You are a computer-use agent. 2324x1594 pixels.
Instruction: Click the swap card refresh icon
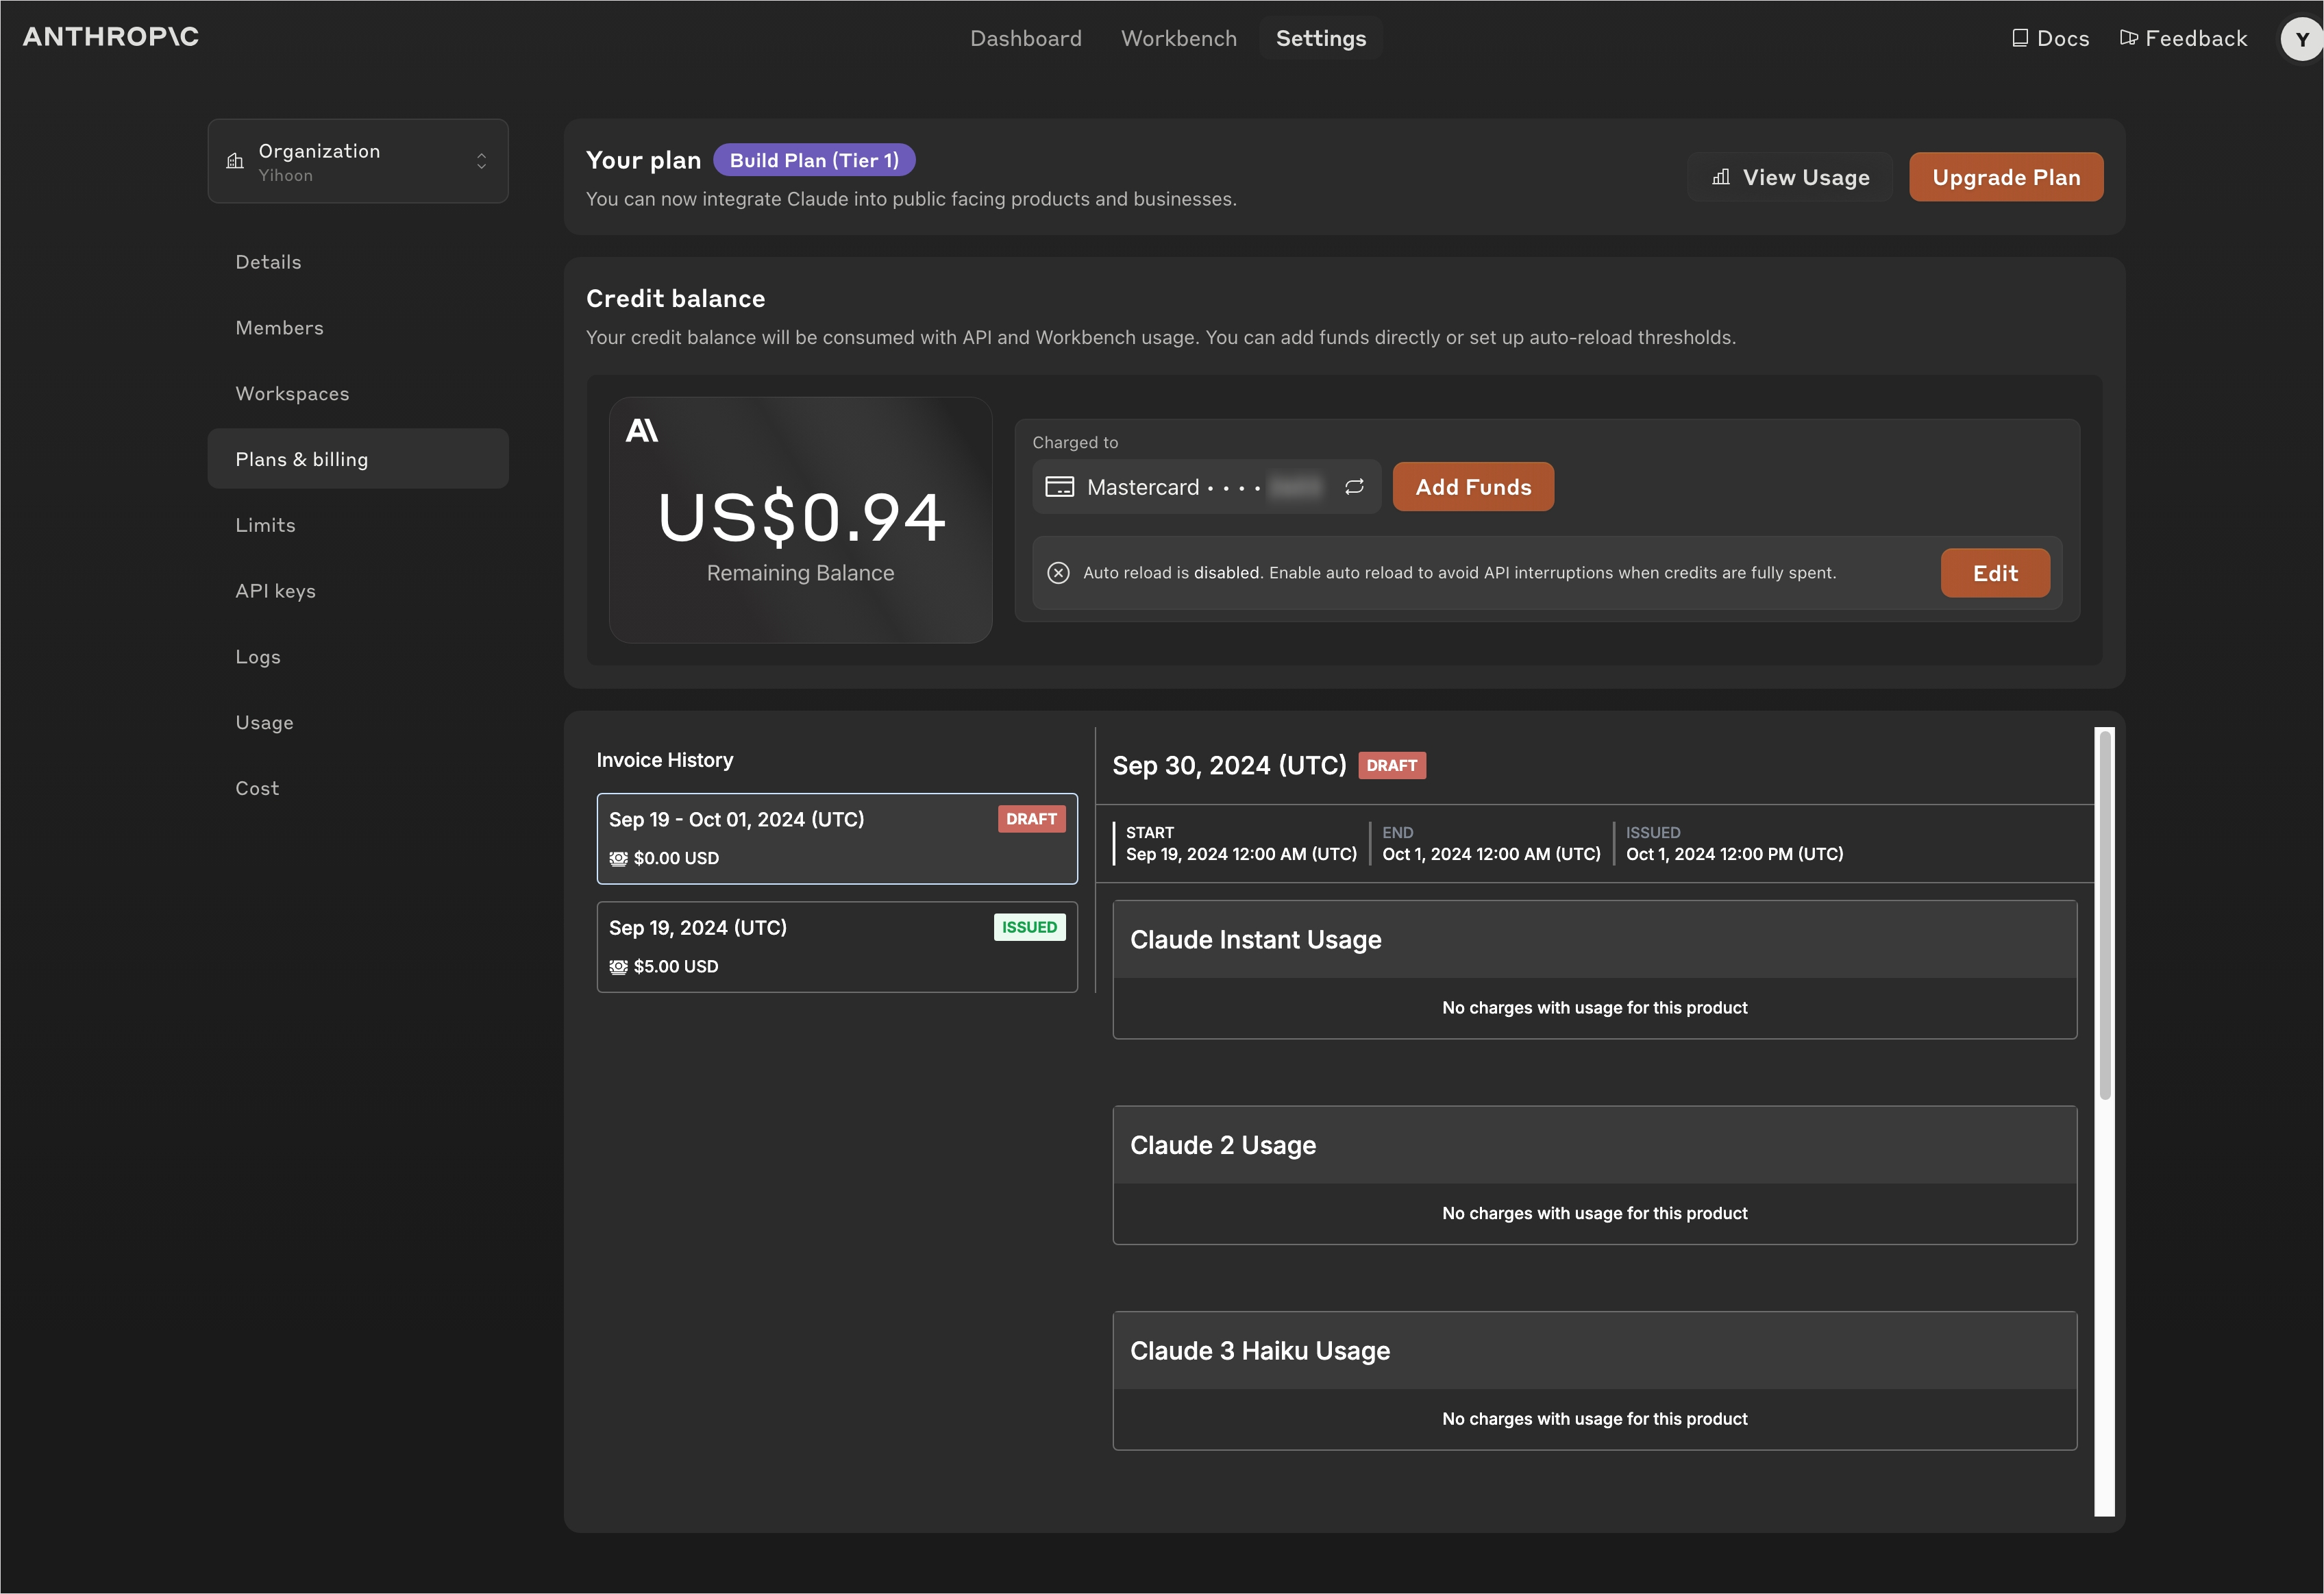[x=1354, y=487]
